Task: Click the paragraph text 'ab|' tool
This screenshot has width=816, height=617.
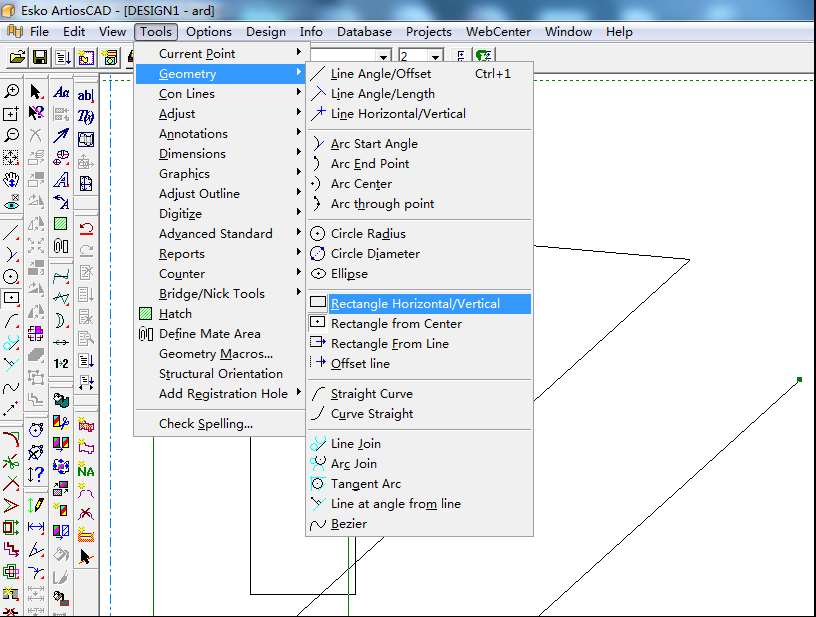Action: 86,95
